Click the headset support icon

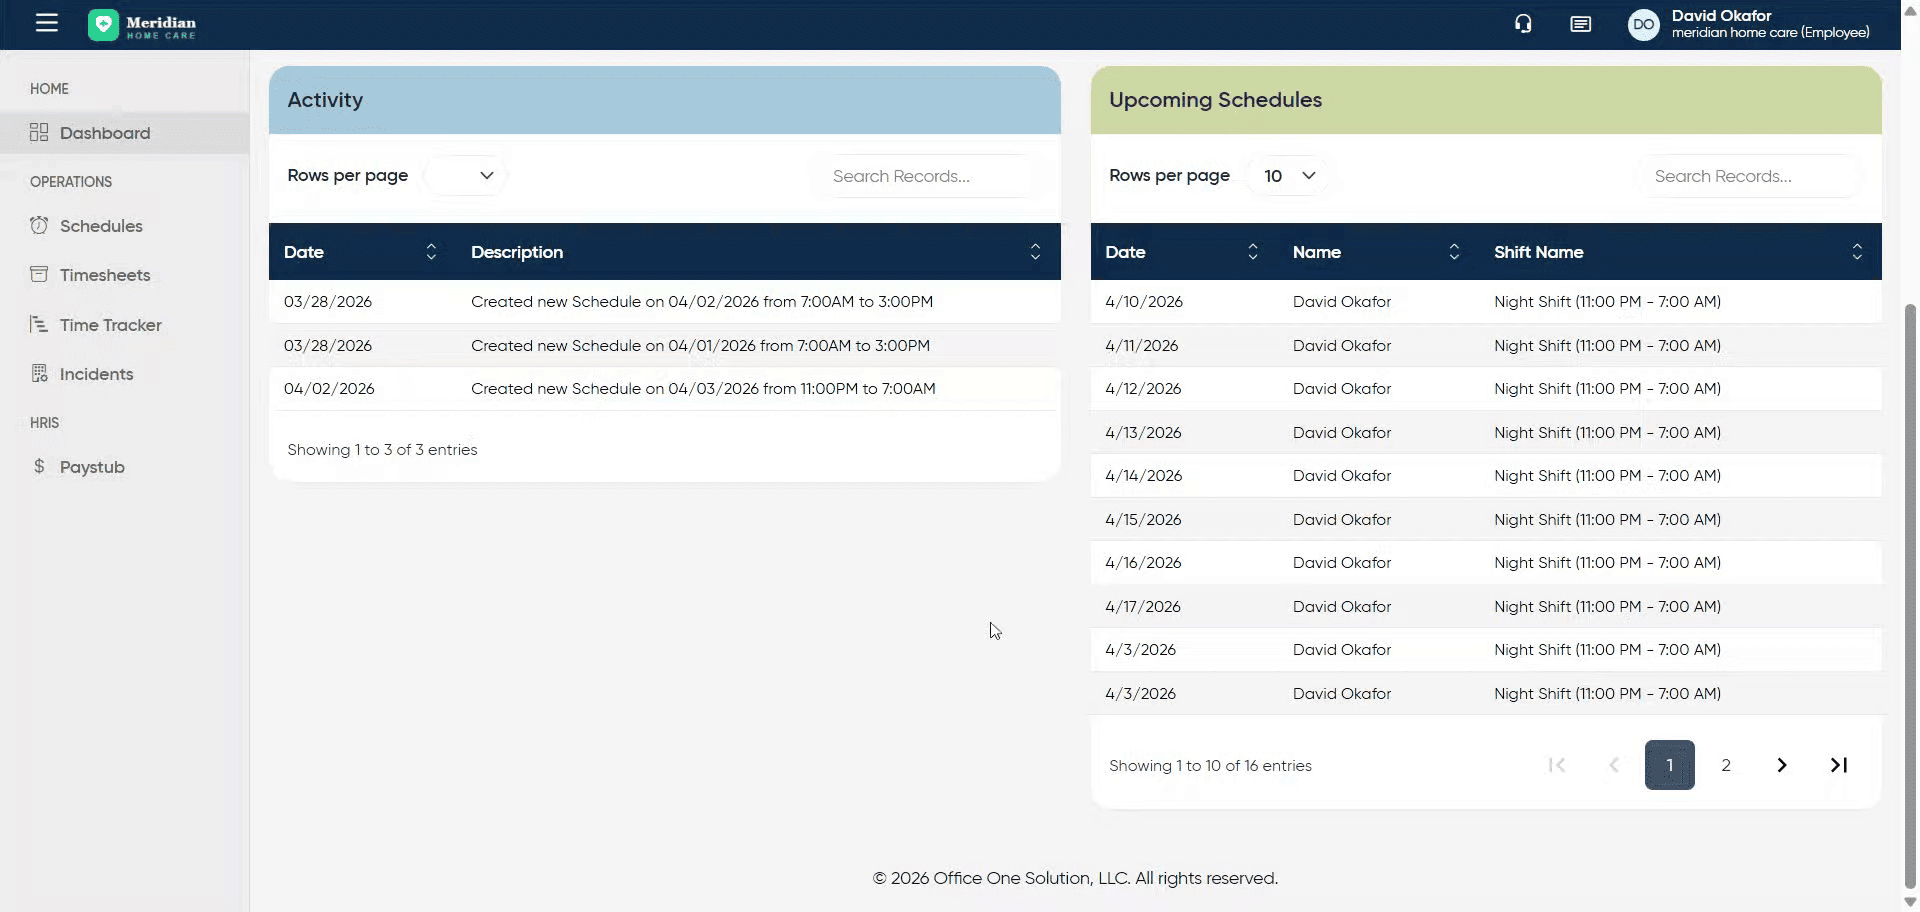pos(1523,24)
